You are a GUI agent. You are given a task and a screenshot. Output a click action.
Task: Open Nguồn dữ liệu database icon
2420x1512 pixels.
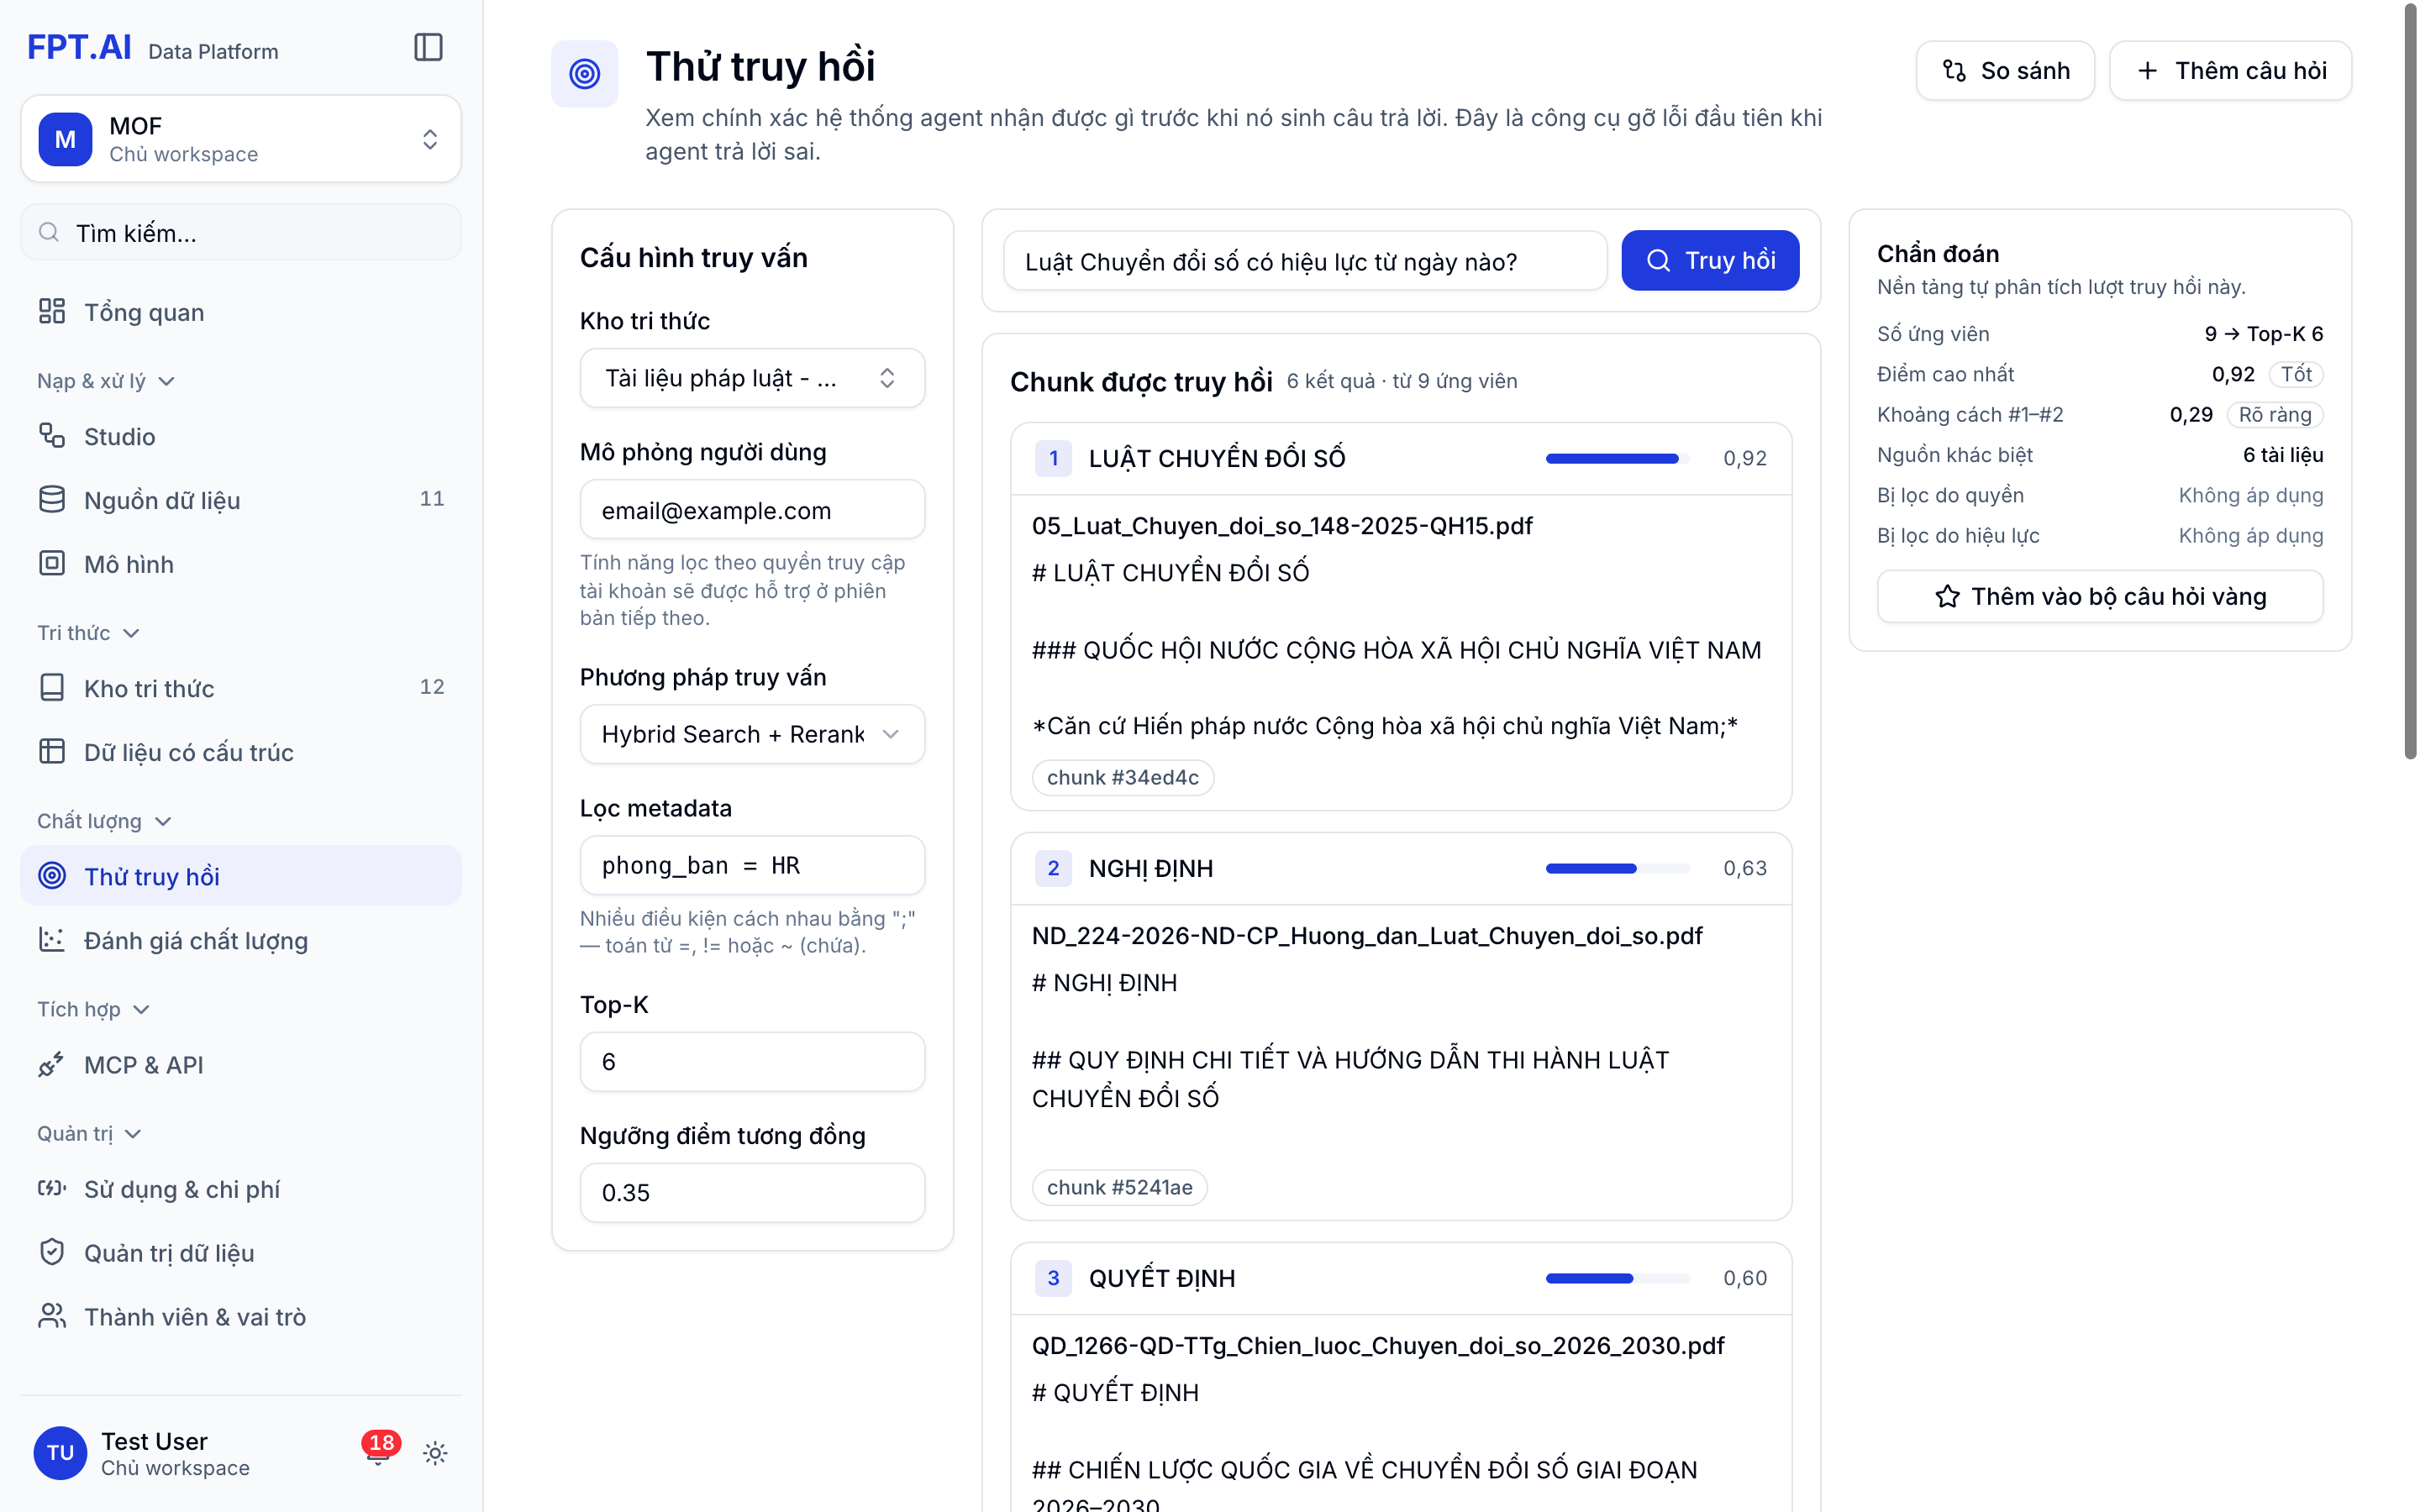[52, 499]
